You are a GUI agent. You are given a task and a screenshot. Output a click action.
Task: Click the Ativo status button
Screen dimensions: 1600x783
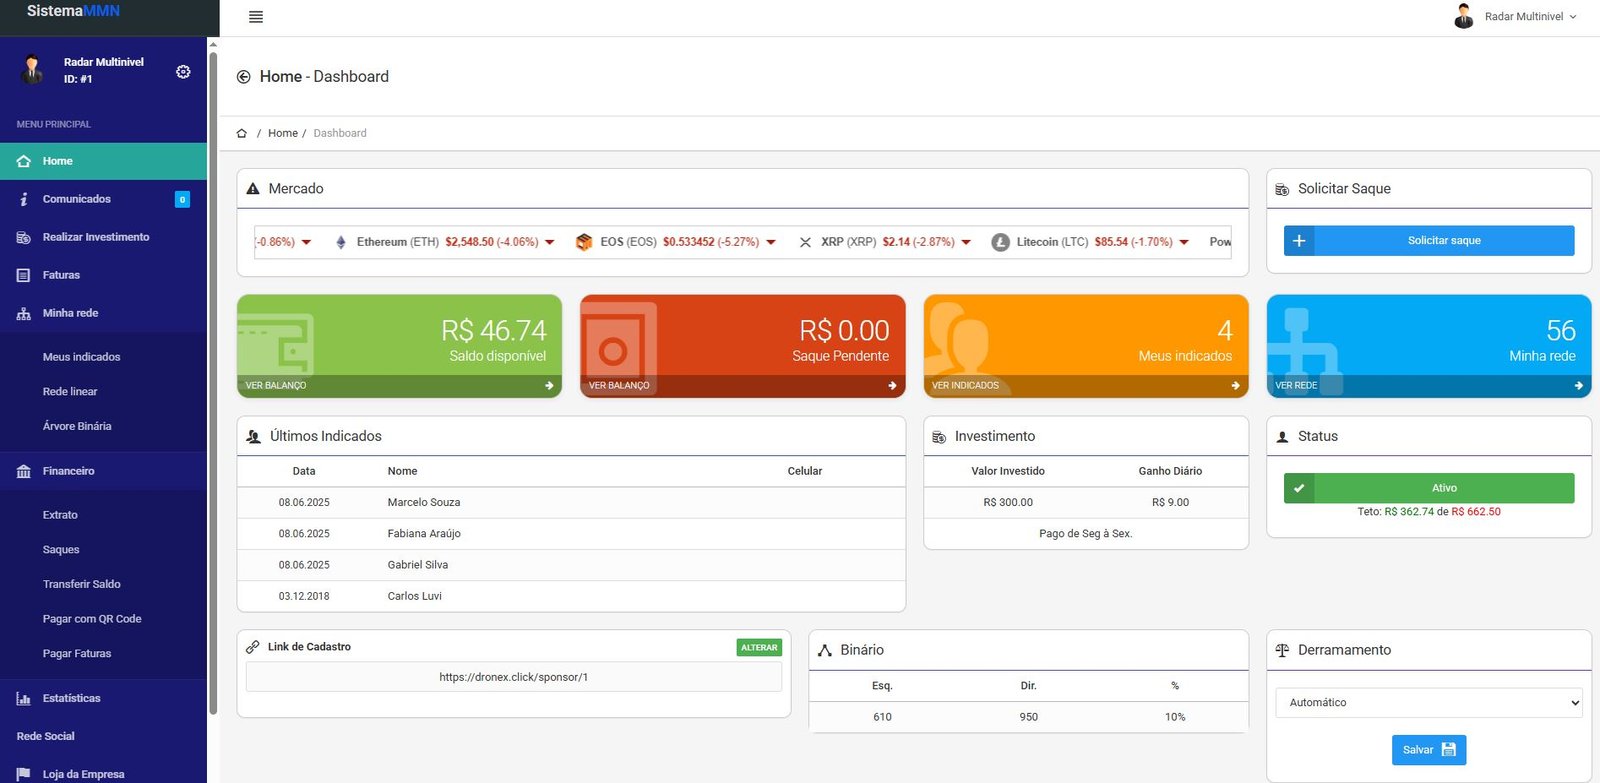1429,488
